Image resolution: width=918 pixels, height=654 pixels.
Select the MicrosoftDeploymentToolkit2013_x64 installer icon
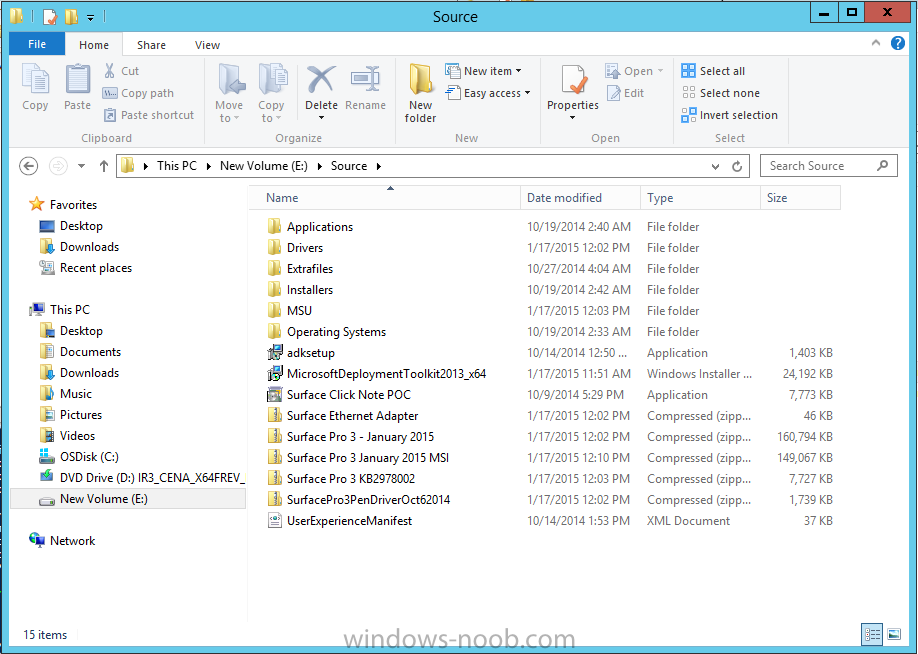275,374
